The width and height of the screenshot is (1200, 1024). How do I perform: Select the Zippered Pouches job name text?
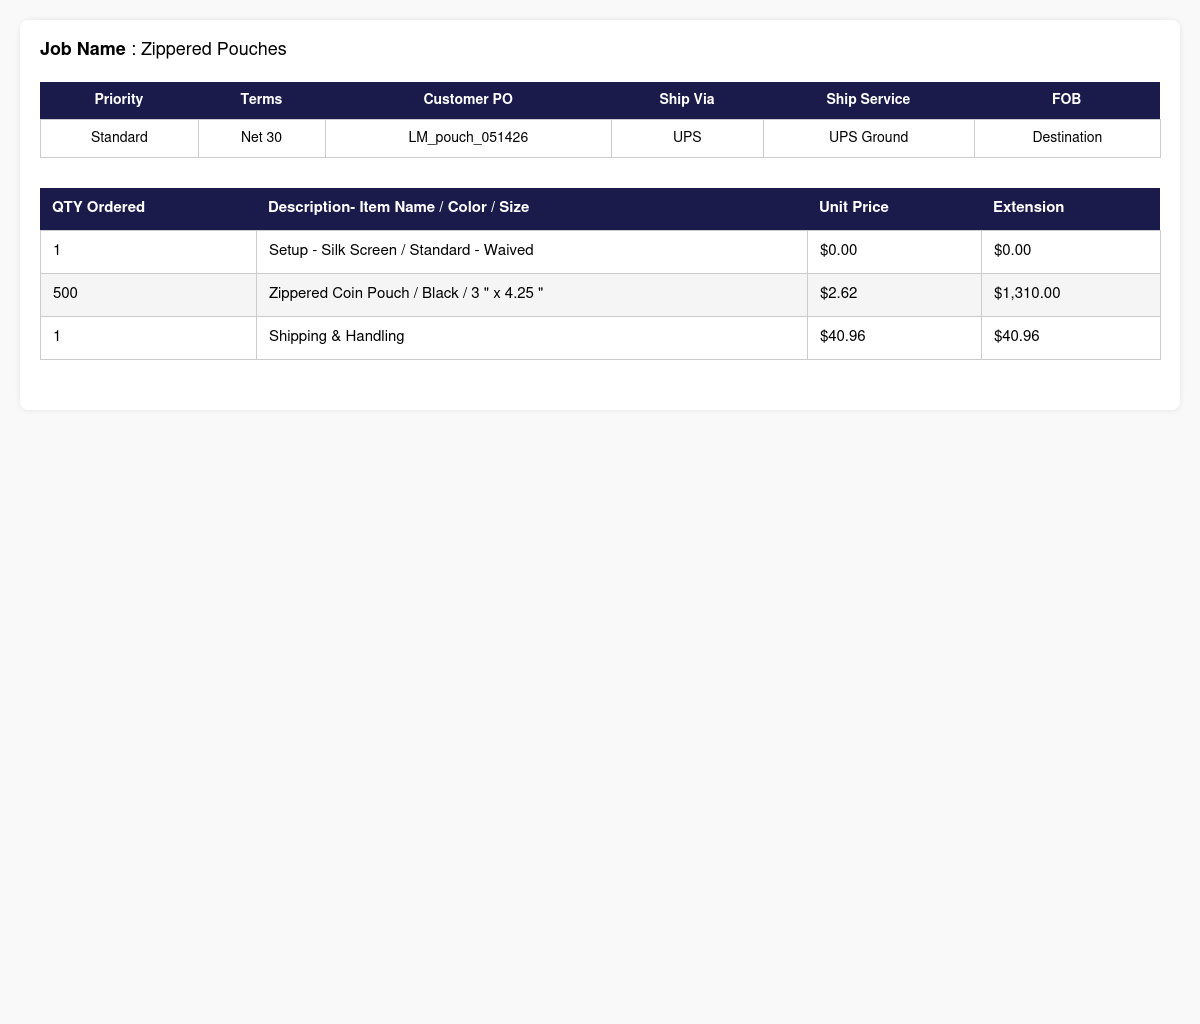[213, 49]
